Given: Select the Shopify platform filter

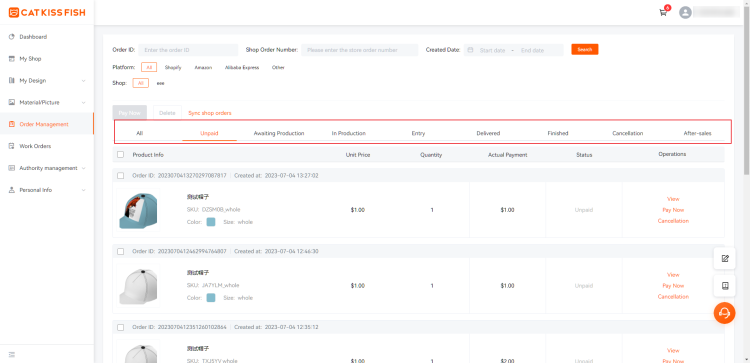Looking at the screenshot, I should tap(173, 67).
